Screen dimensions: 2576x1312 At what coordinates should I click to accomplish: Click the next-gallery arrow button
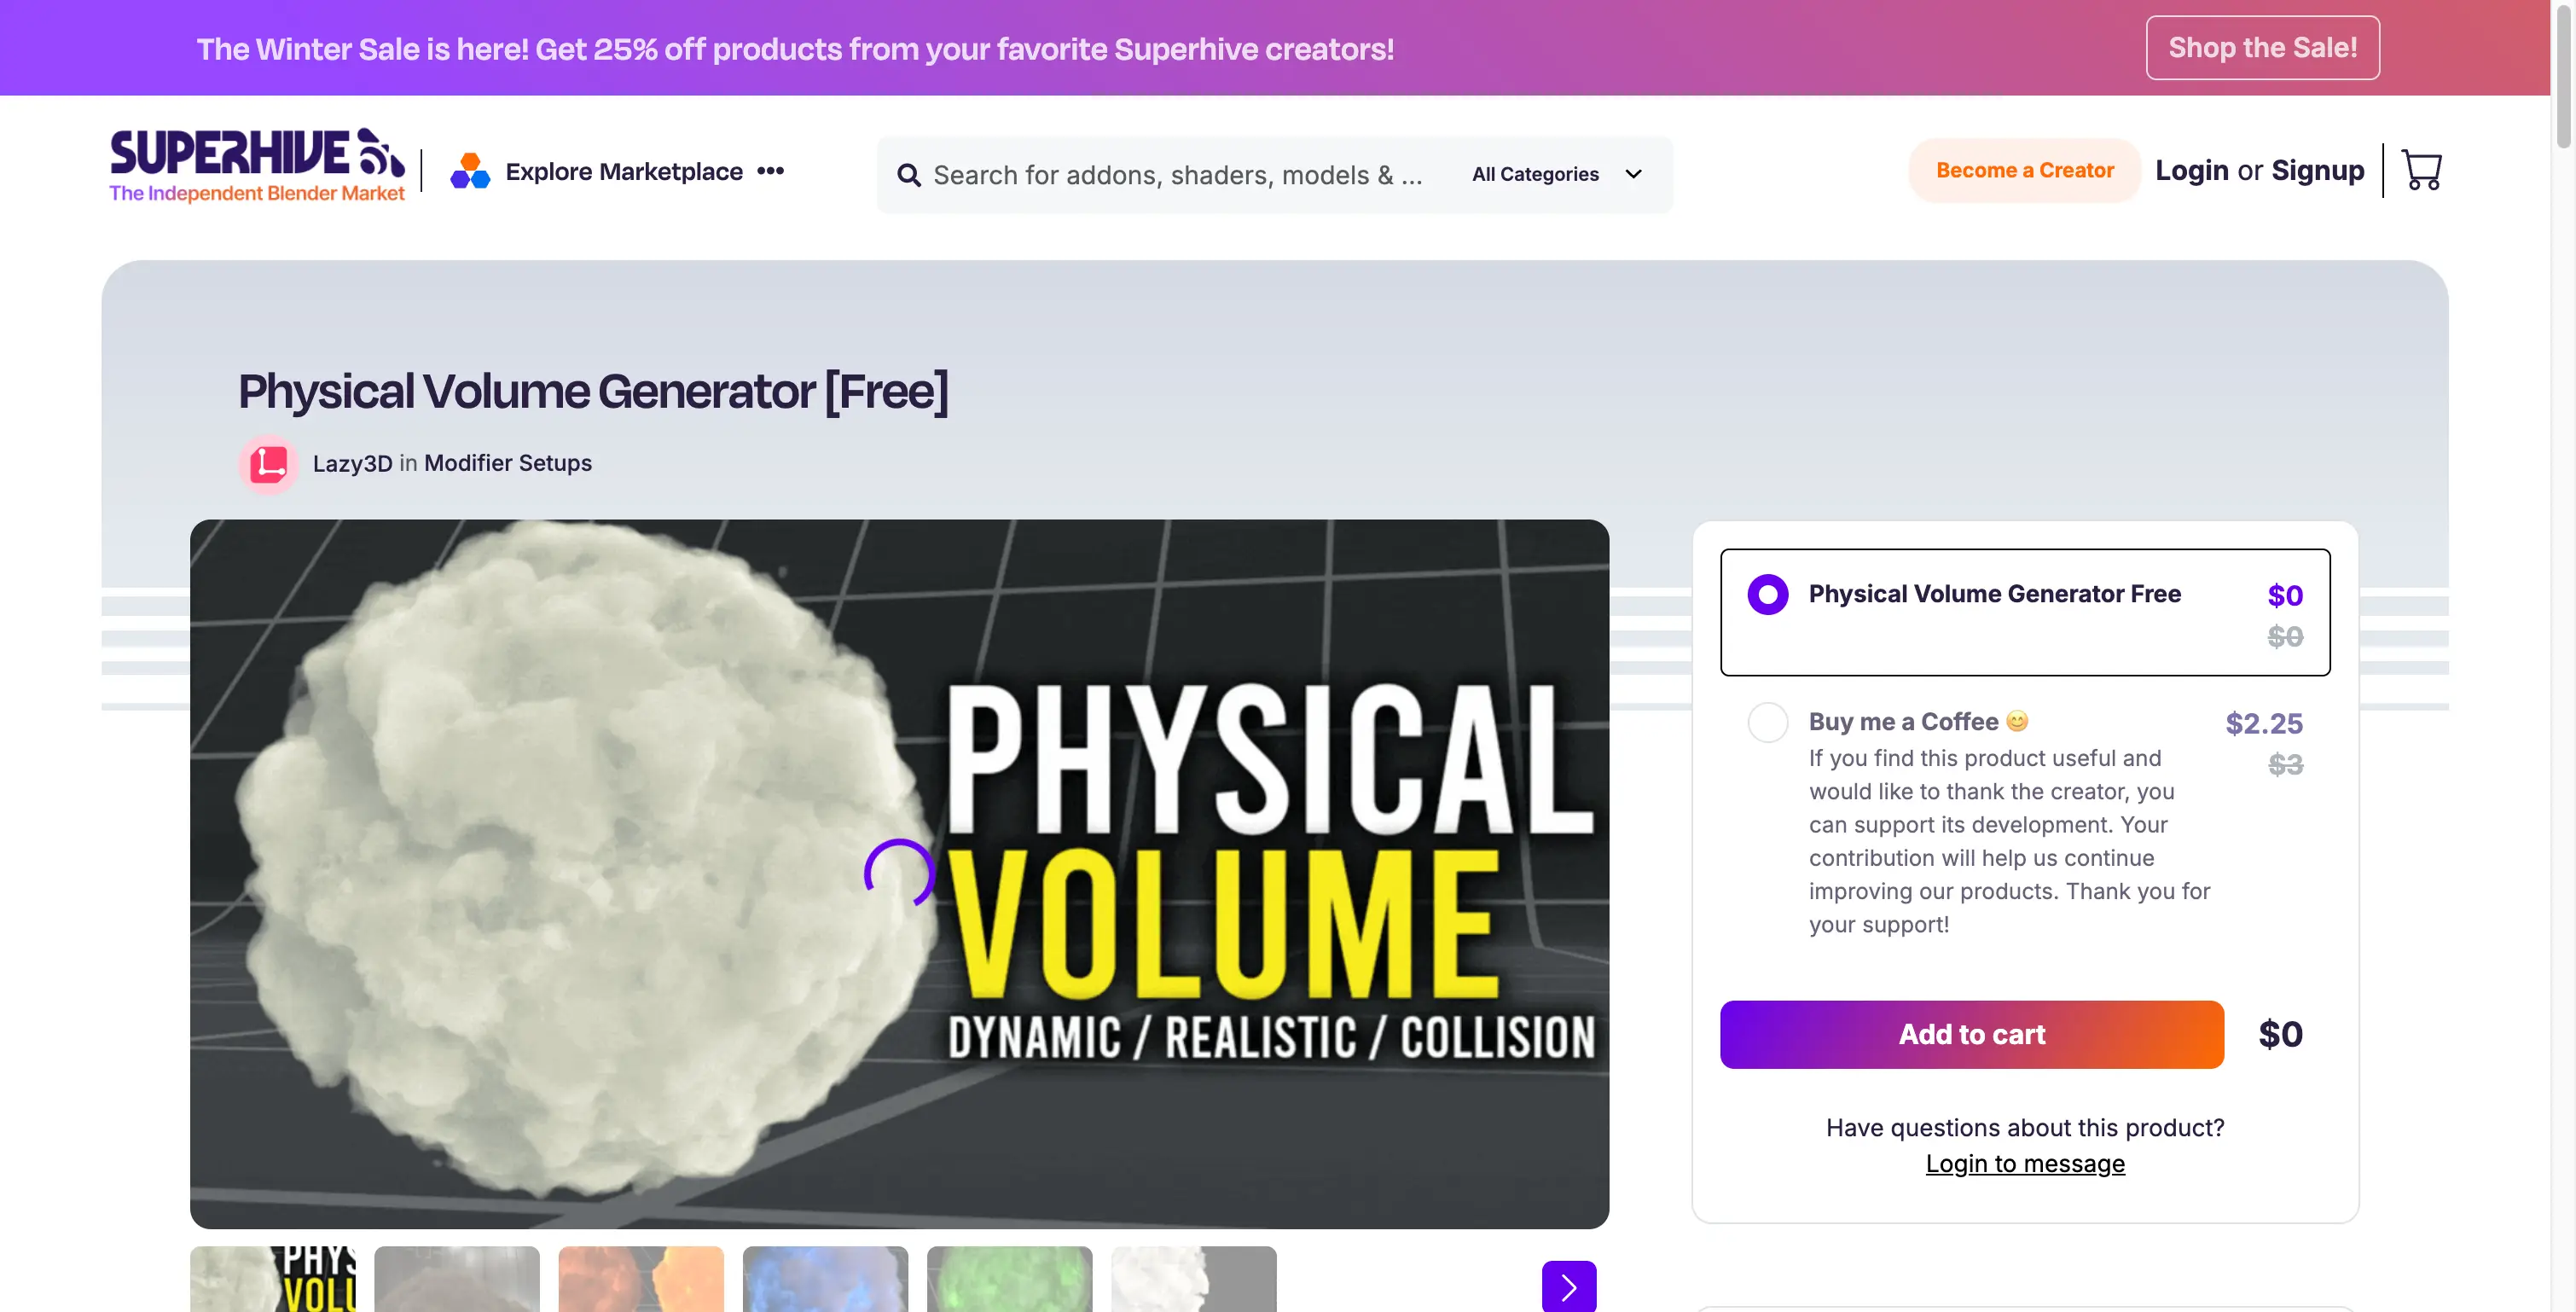click(x=1568, y=1287)
